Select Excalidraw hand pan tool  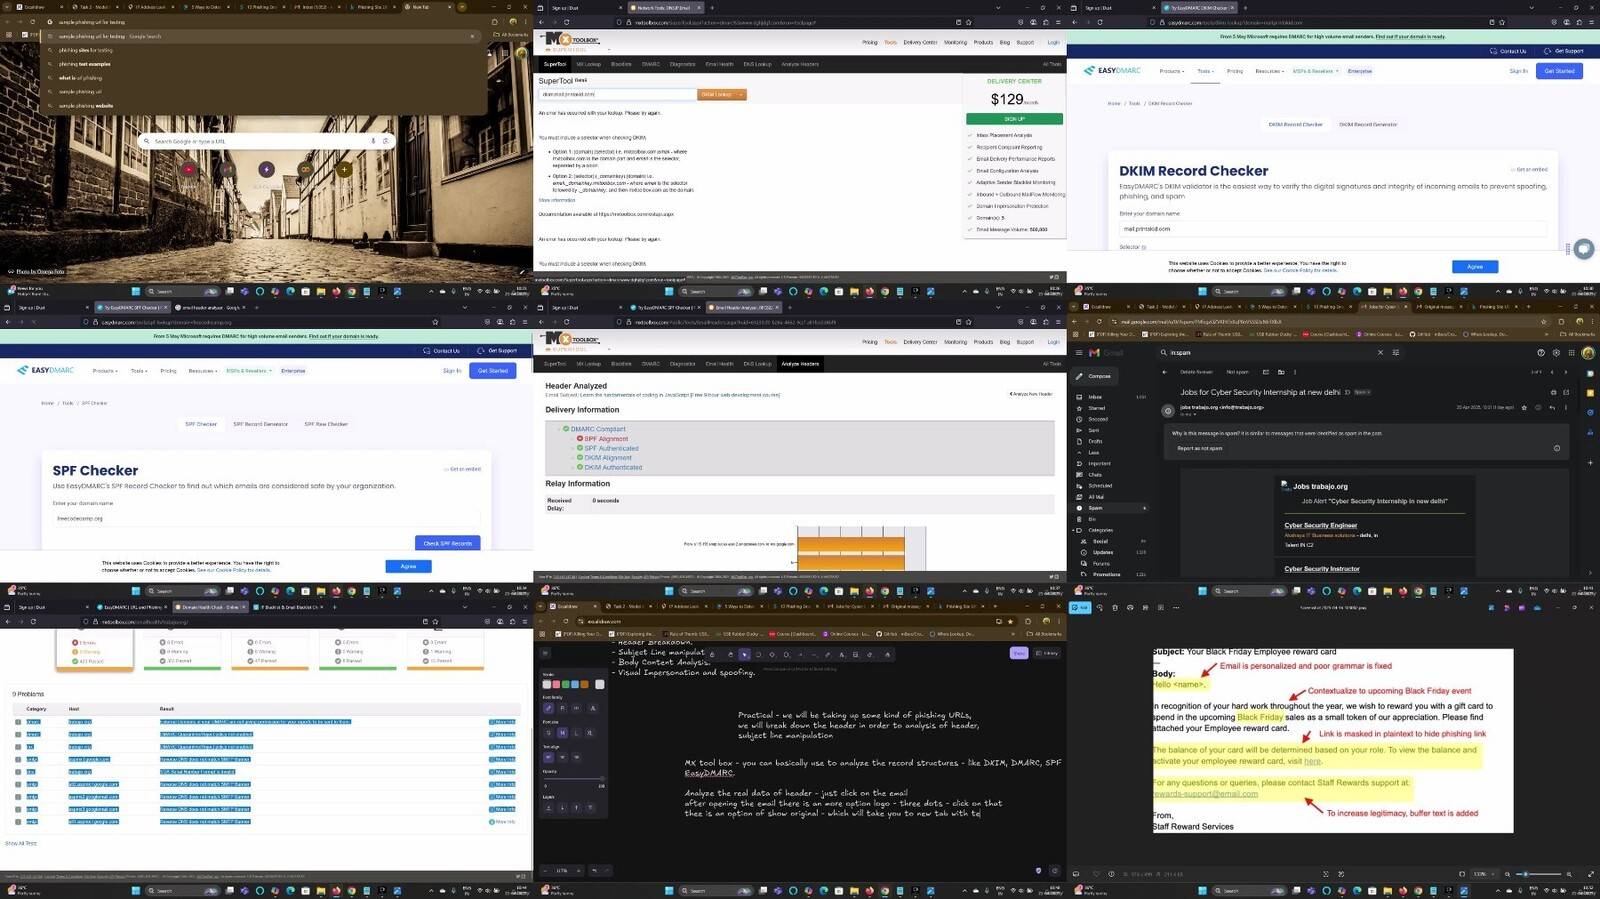[730, 655]
